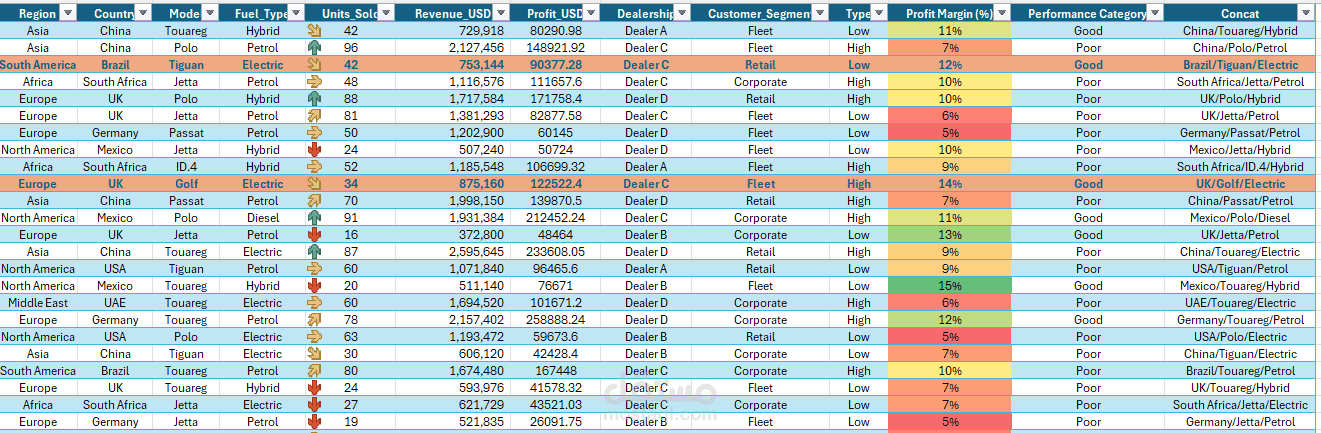Open the Fuel_Type column filter dropdown
The image size is (1321, 433).
pyautogui.click(x=295, y=14)
